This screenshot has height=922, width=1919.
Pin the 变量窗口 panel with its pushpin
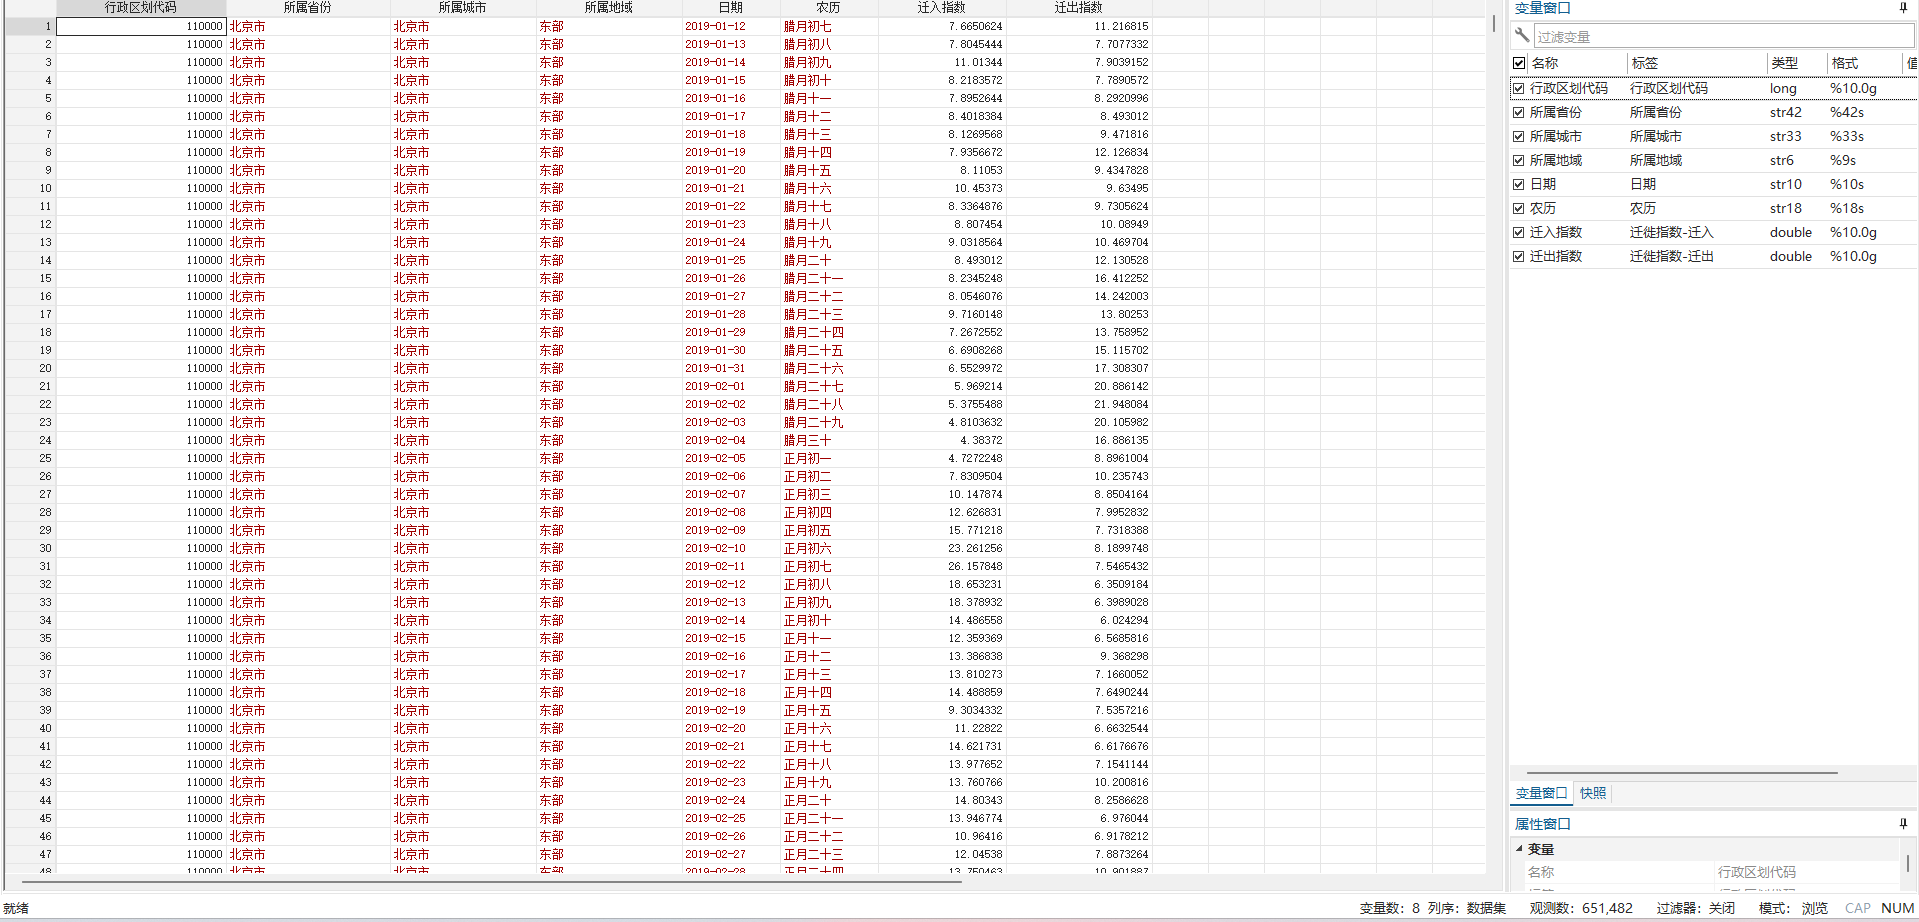[1903, 8]
